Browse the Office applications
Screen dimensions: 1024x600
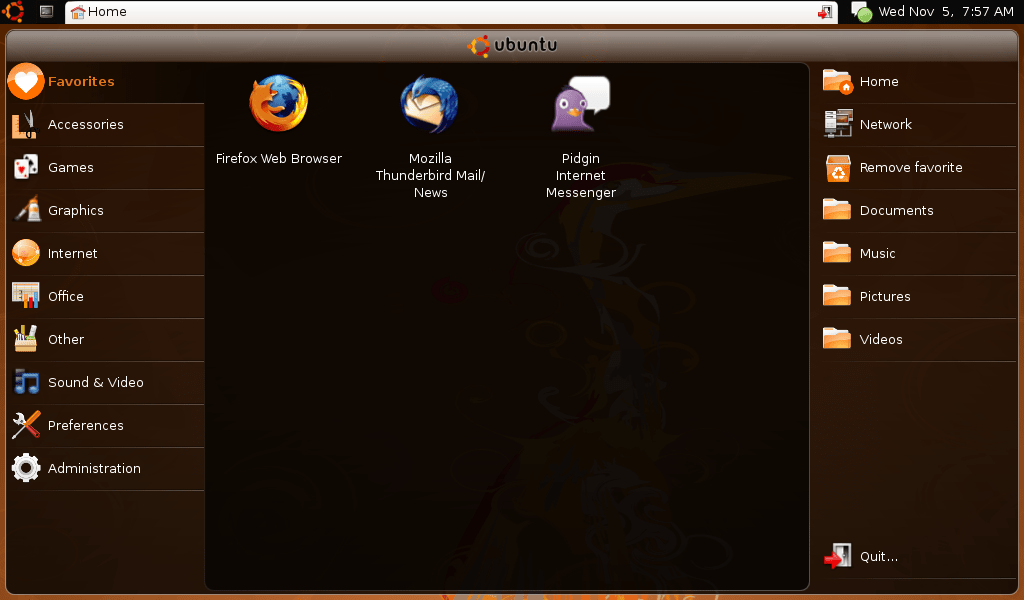click(67, 296)
